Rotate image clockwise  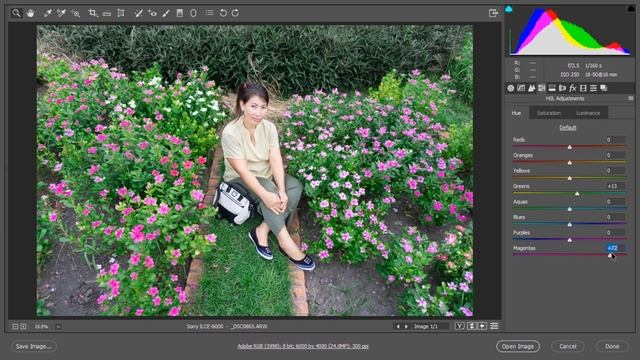tap(236, 13)
